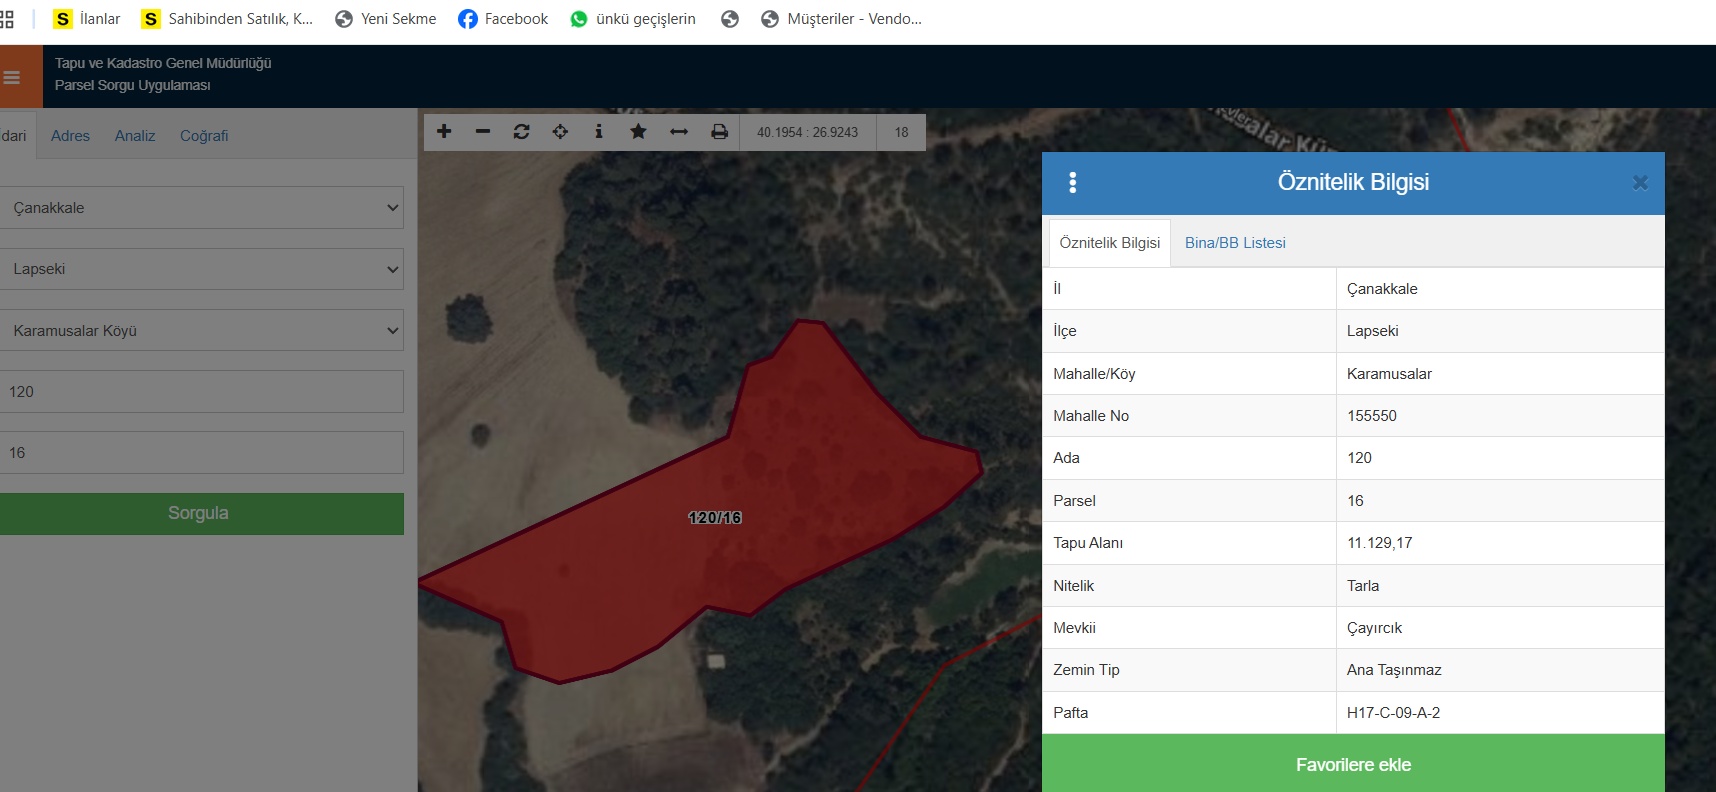The height and width of the screenshot is (792, 1716).
Task: Click the refresh map icon
Action: pos(521,132)
